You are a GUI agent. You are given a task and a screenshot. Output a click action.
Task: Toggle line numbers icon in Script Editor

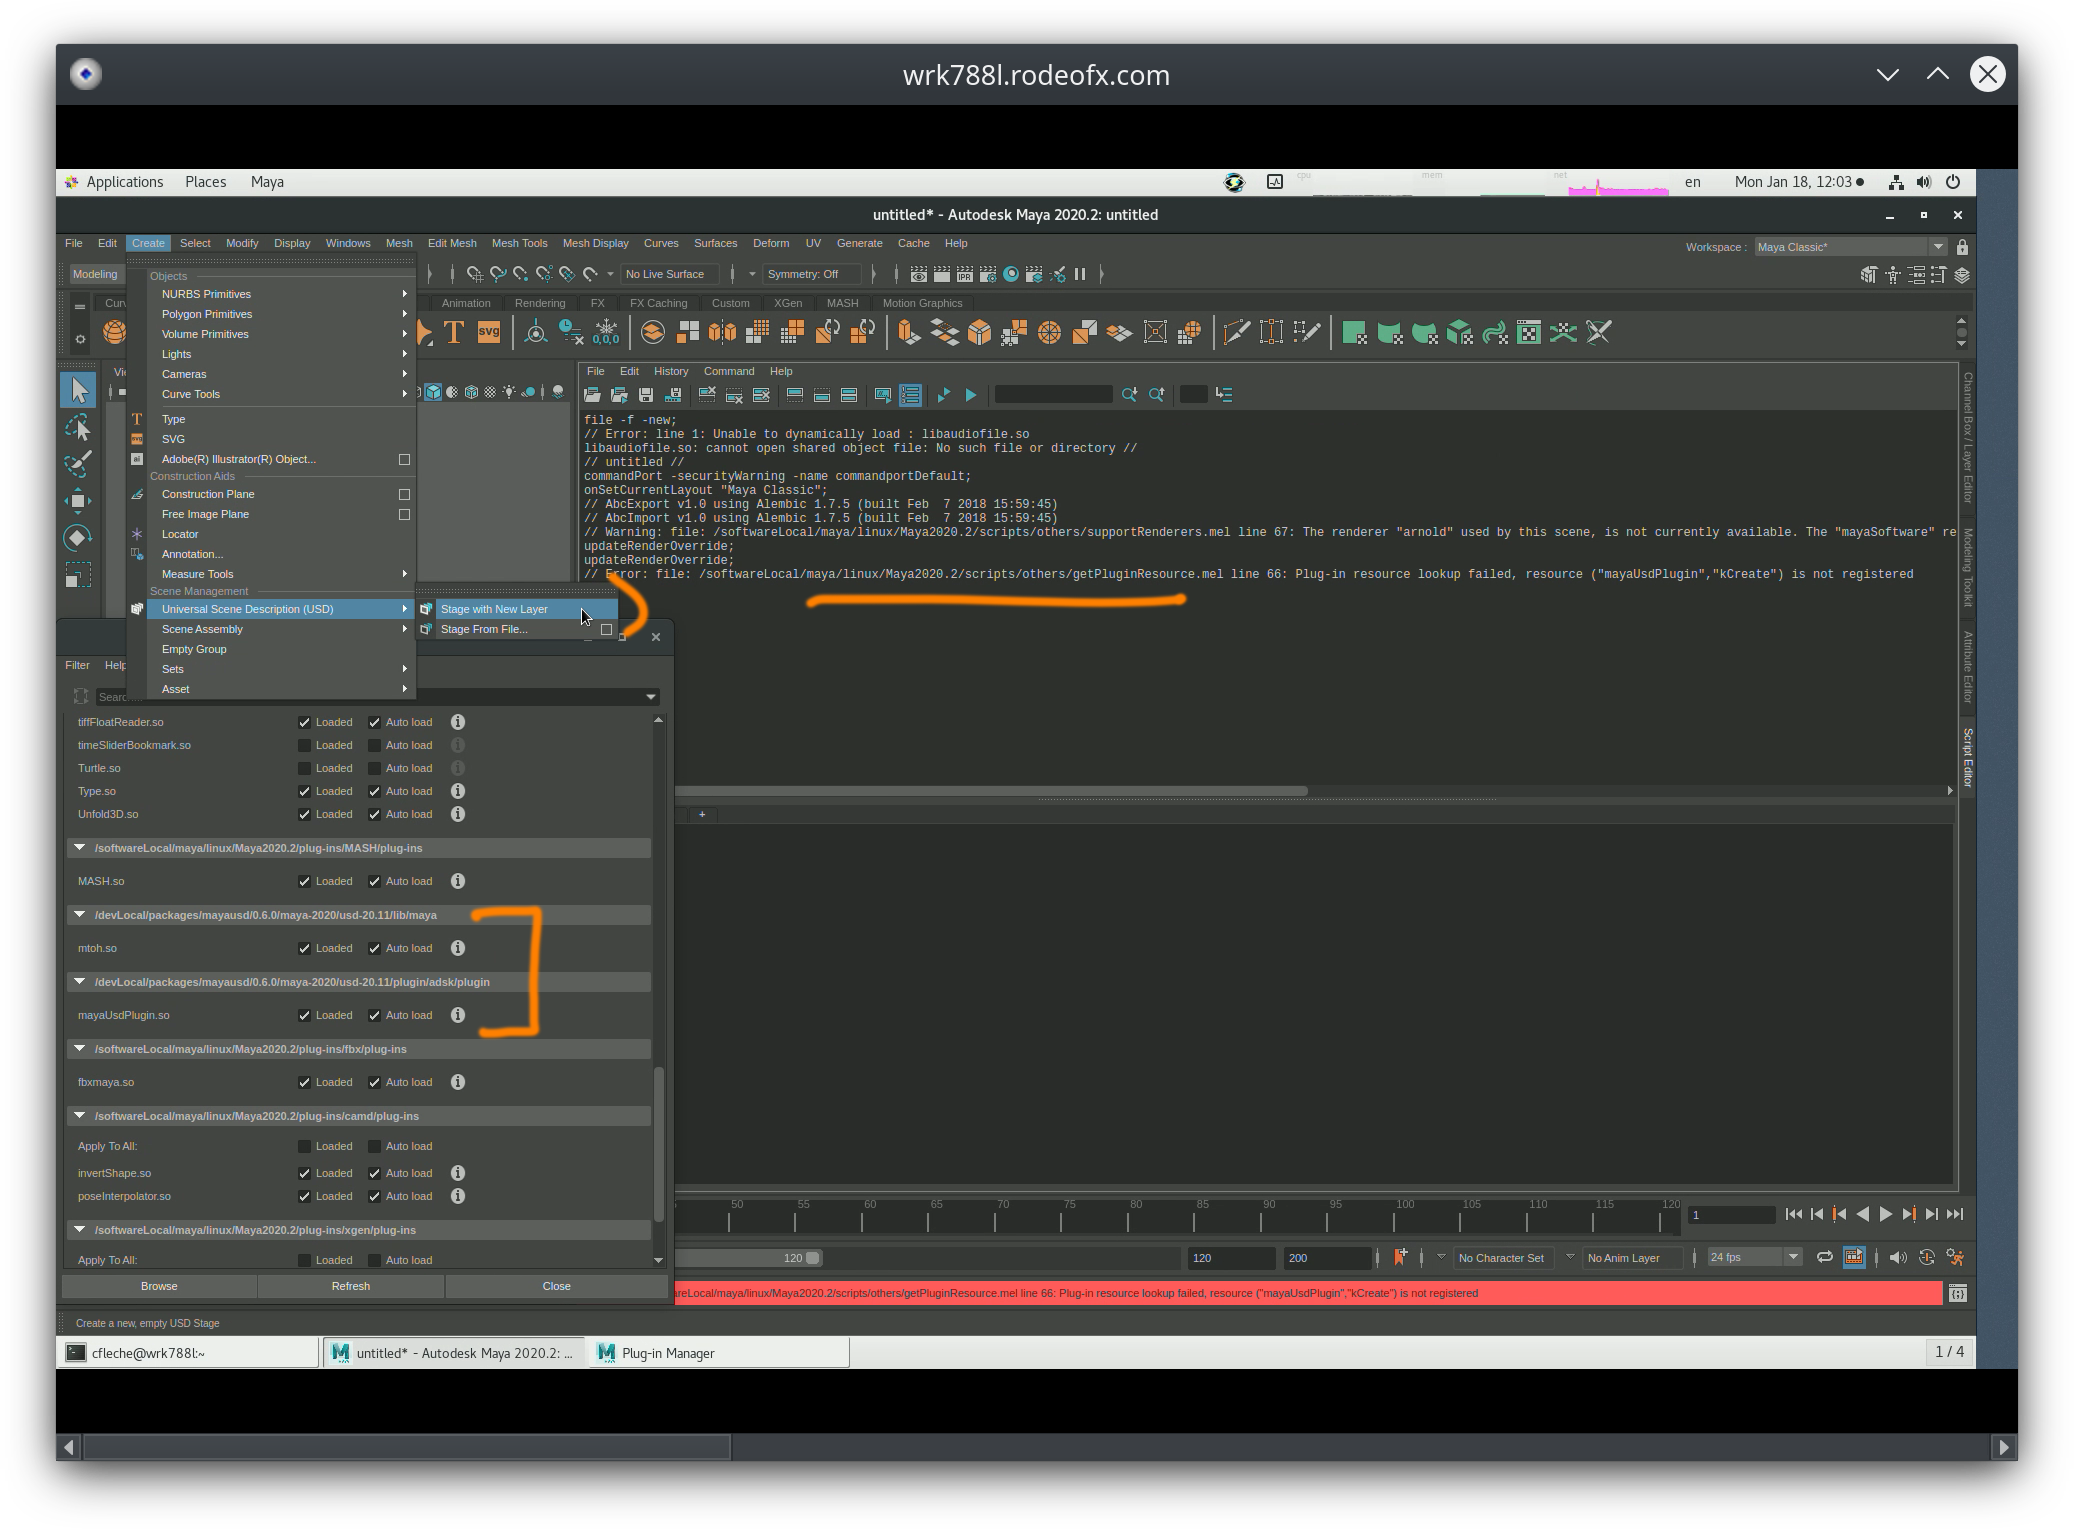tap(910, 395)
